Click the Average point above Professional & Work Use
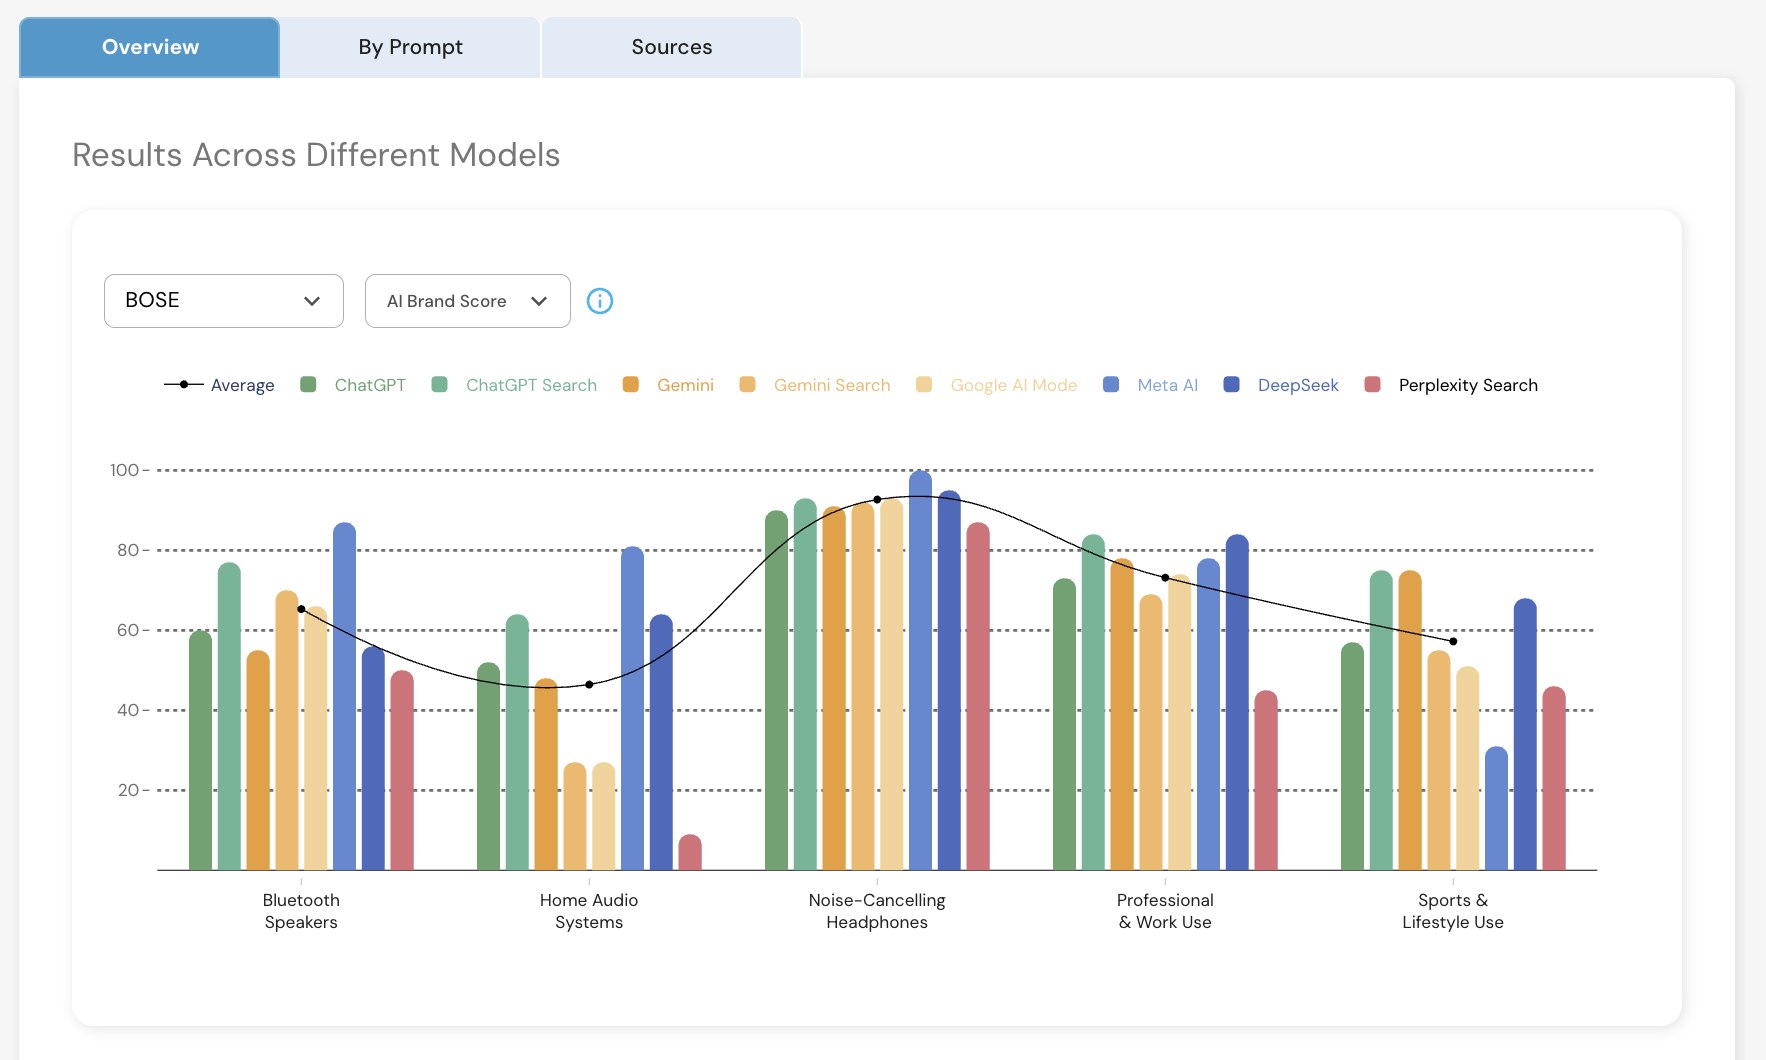 pyautogui.click(x=1165, y=578)
